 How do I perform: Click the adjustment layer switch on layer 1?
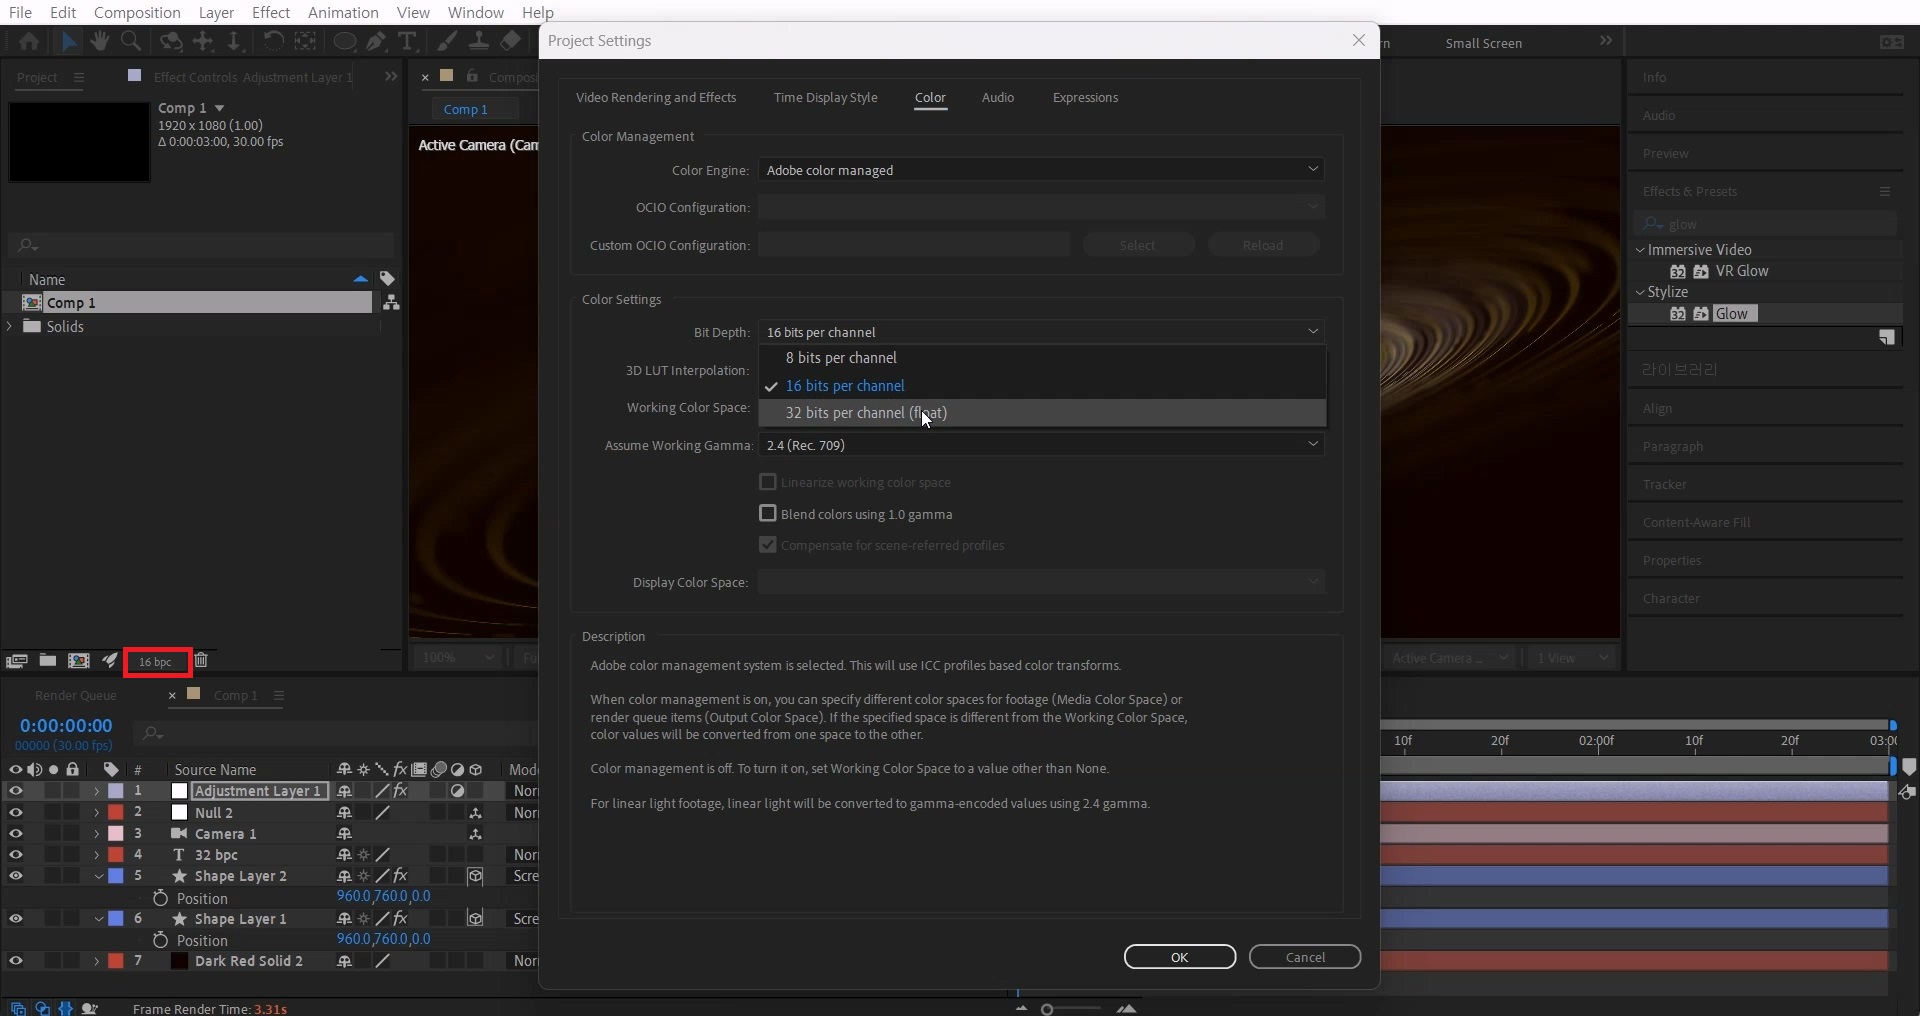457,791
